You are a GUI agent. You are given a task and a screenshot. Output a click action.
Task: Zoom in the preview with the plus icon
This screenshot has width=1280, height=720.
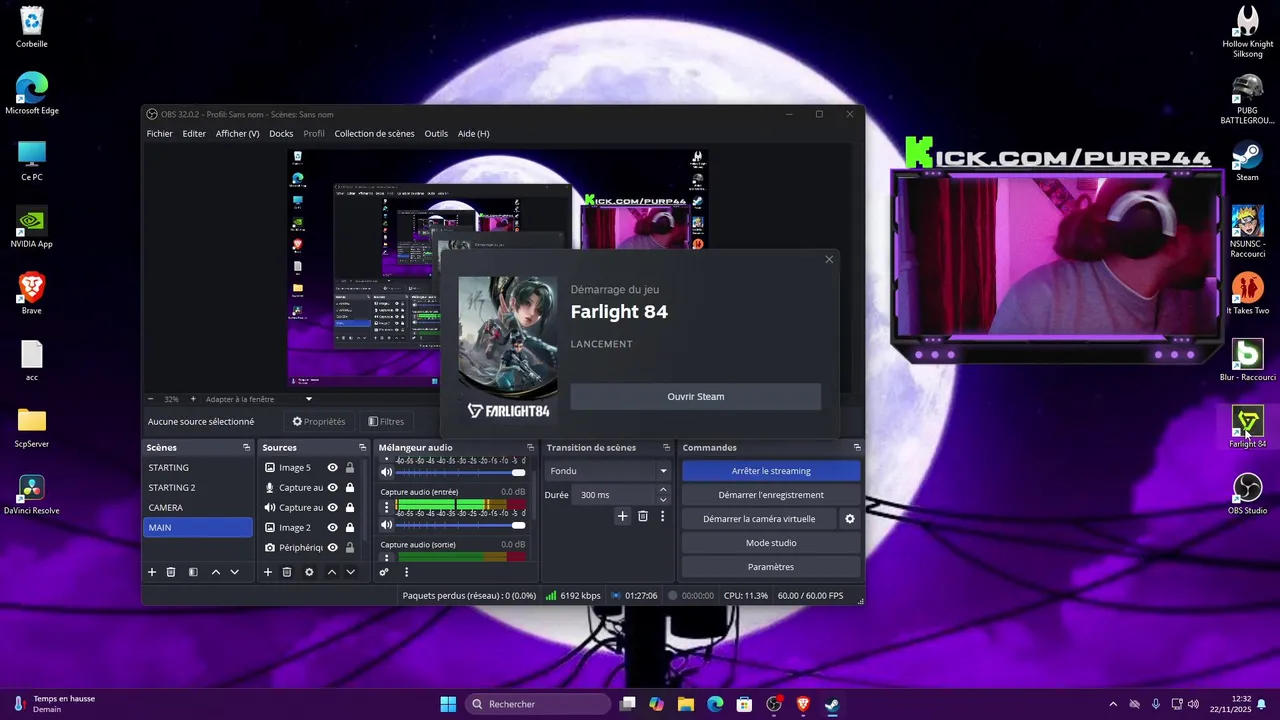click(193, 399)
